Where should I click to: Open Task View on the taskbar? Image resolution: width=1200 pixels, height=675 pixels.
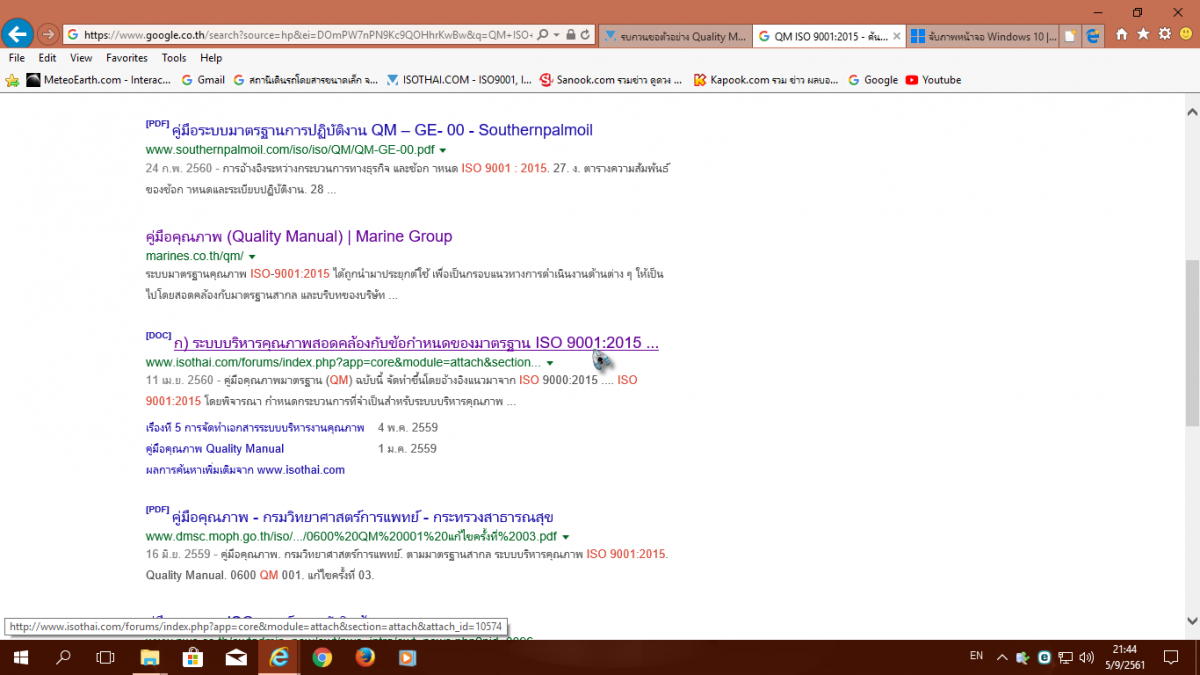pos(105,657)
